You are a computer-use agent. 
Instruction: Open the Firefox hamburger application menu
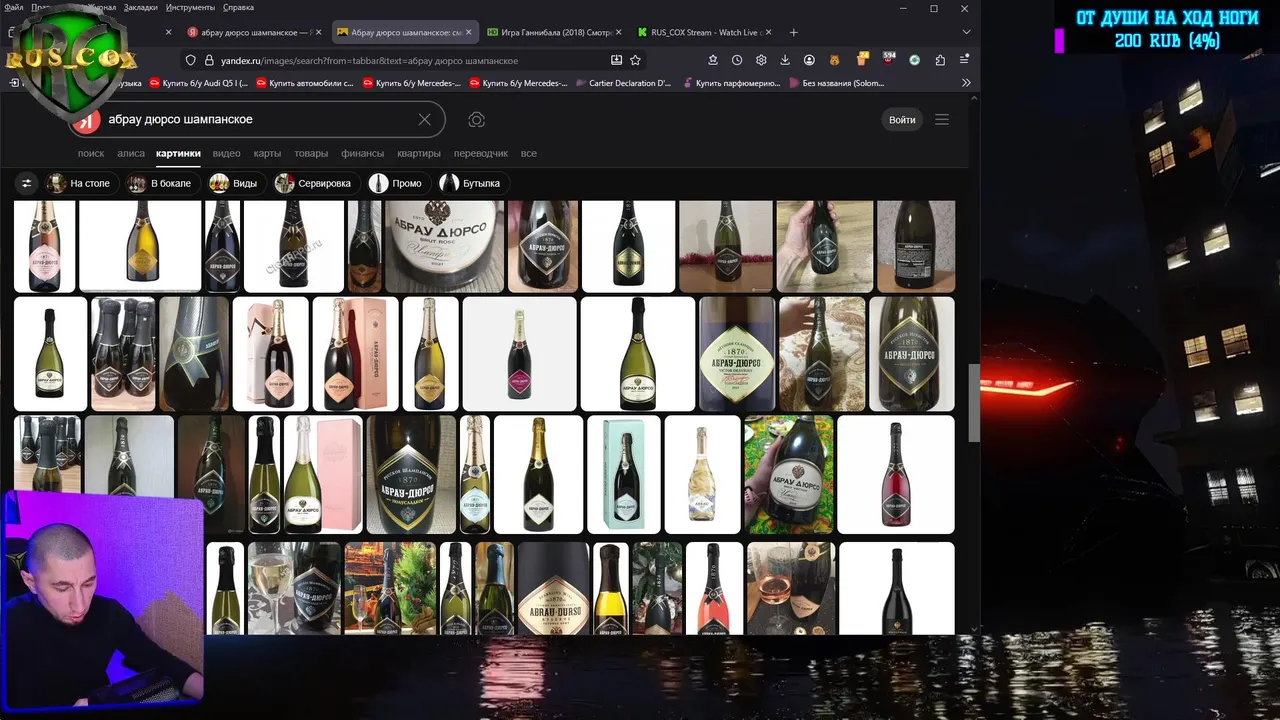pos(965,60)
